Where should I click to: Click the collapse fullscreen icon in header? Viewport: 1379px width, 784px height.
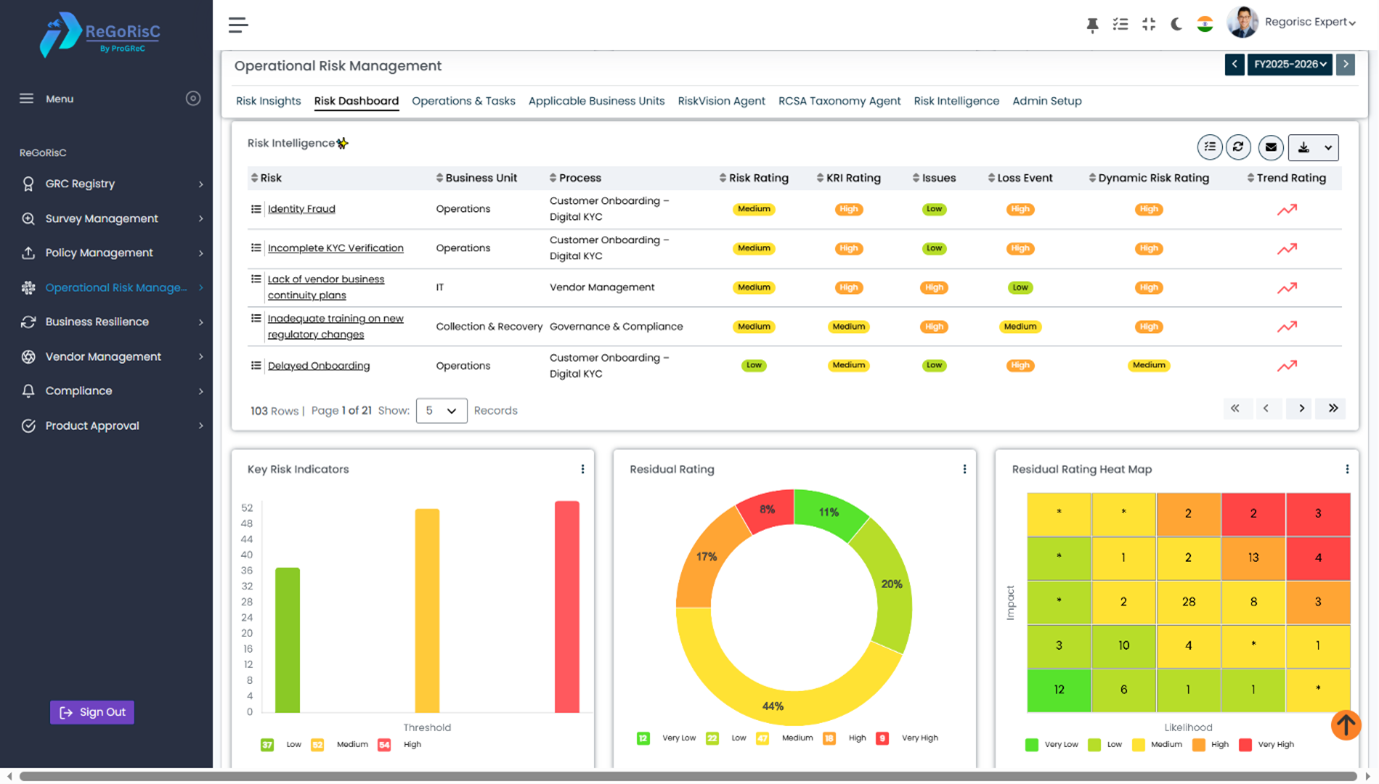(1148, 24)
